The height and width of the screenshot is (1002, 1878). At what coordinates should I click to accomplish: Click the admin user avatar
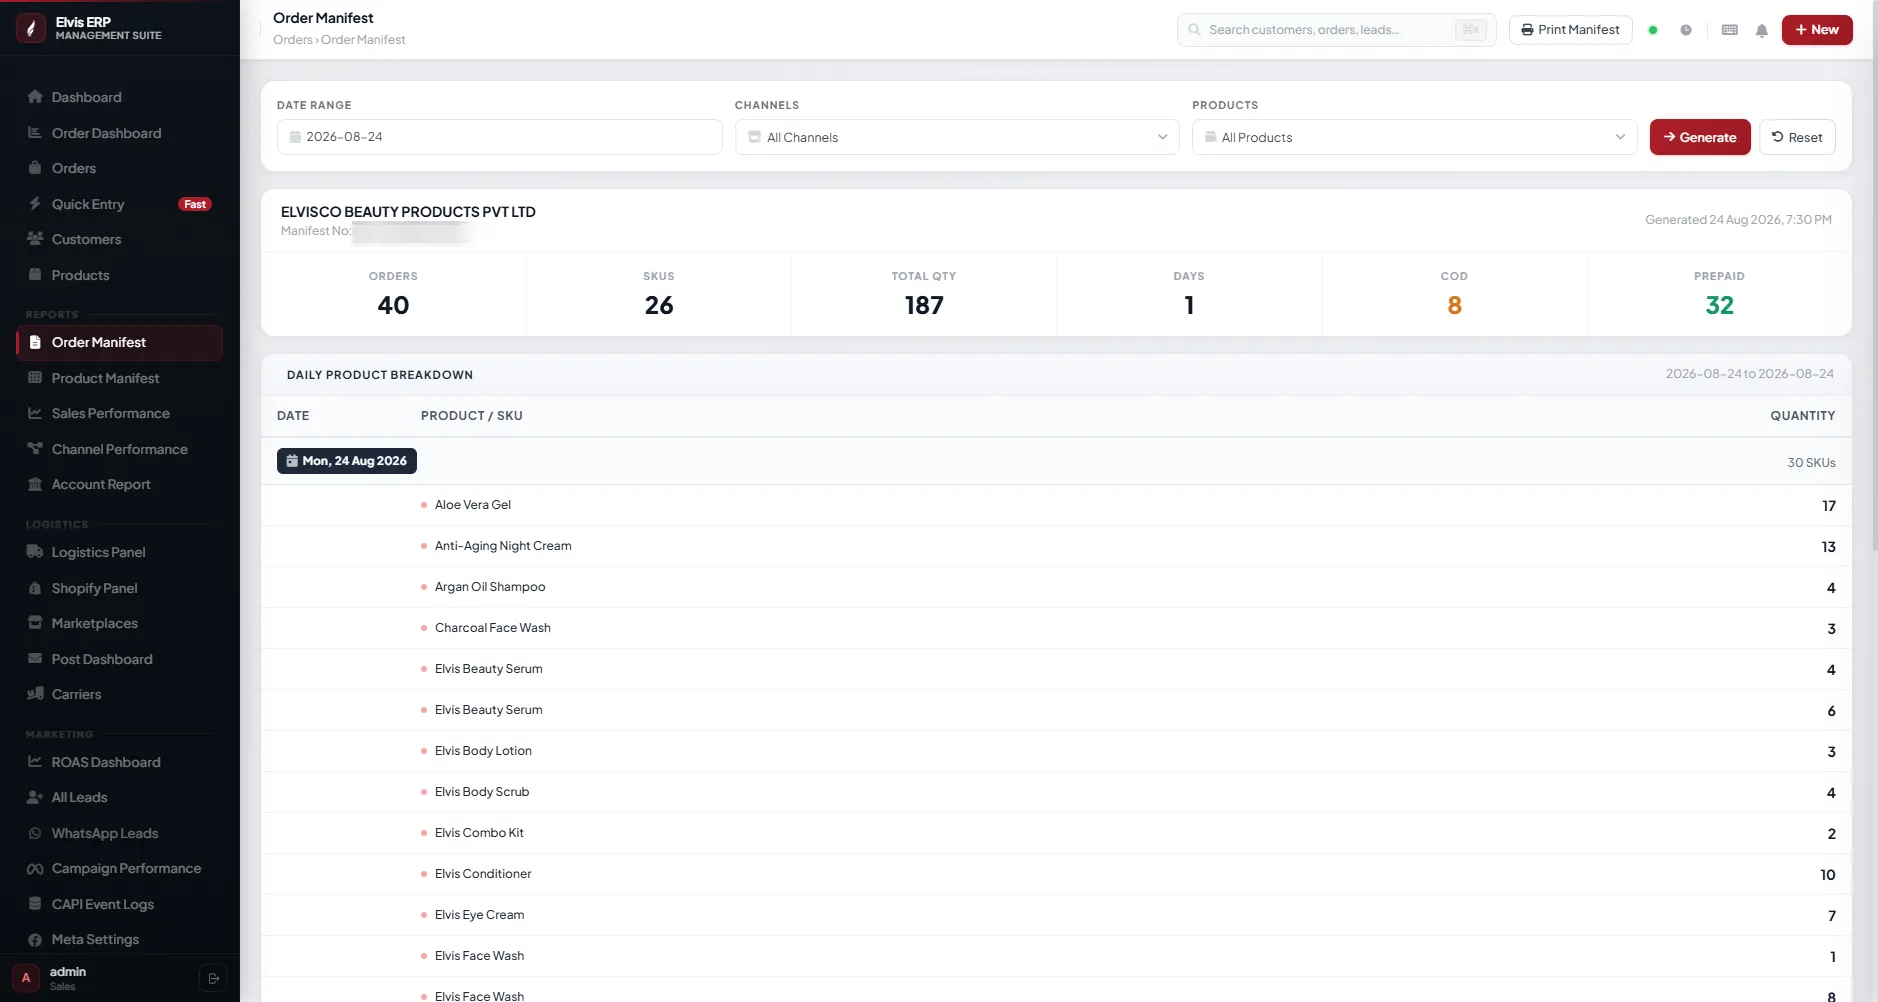point(26,978)
